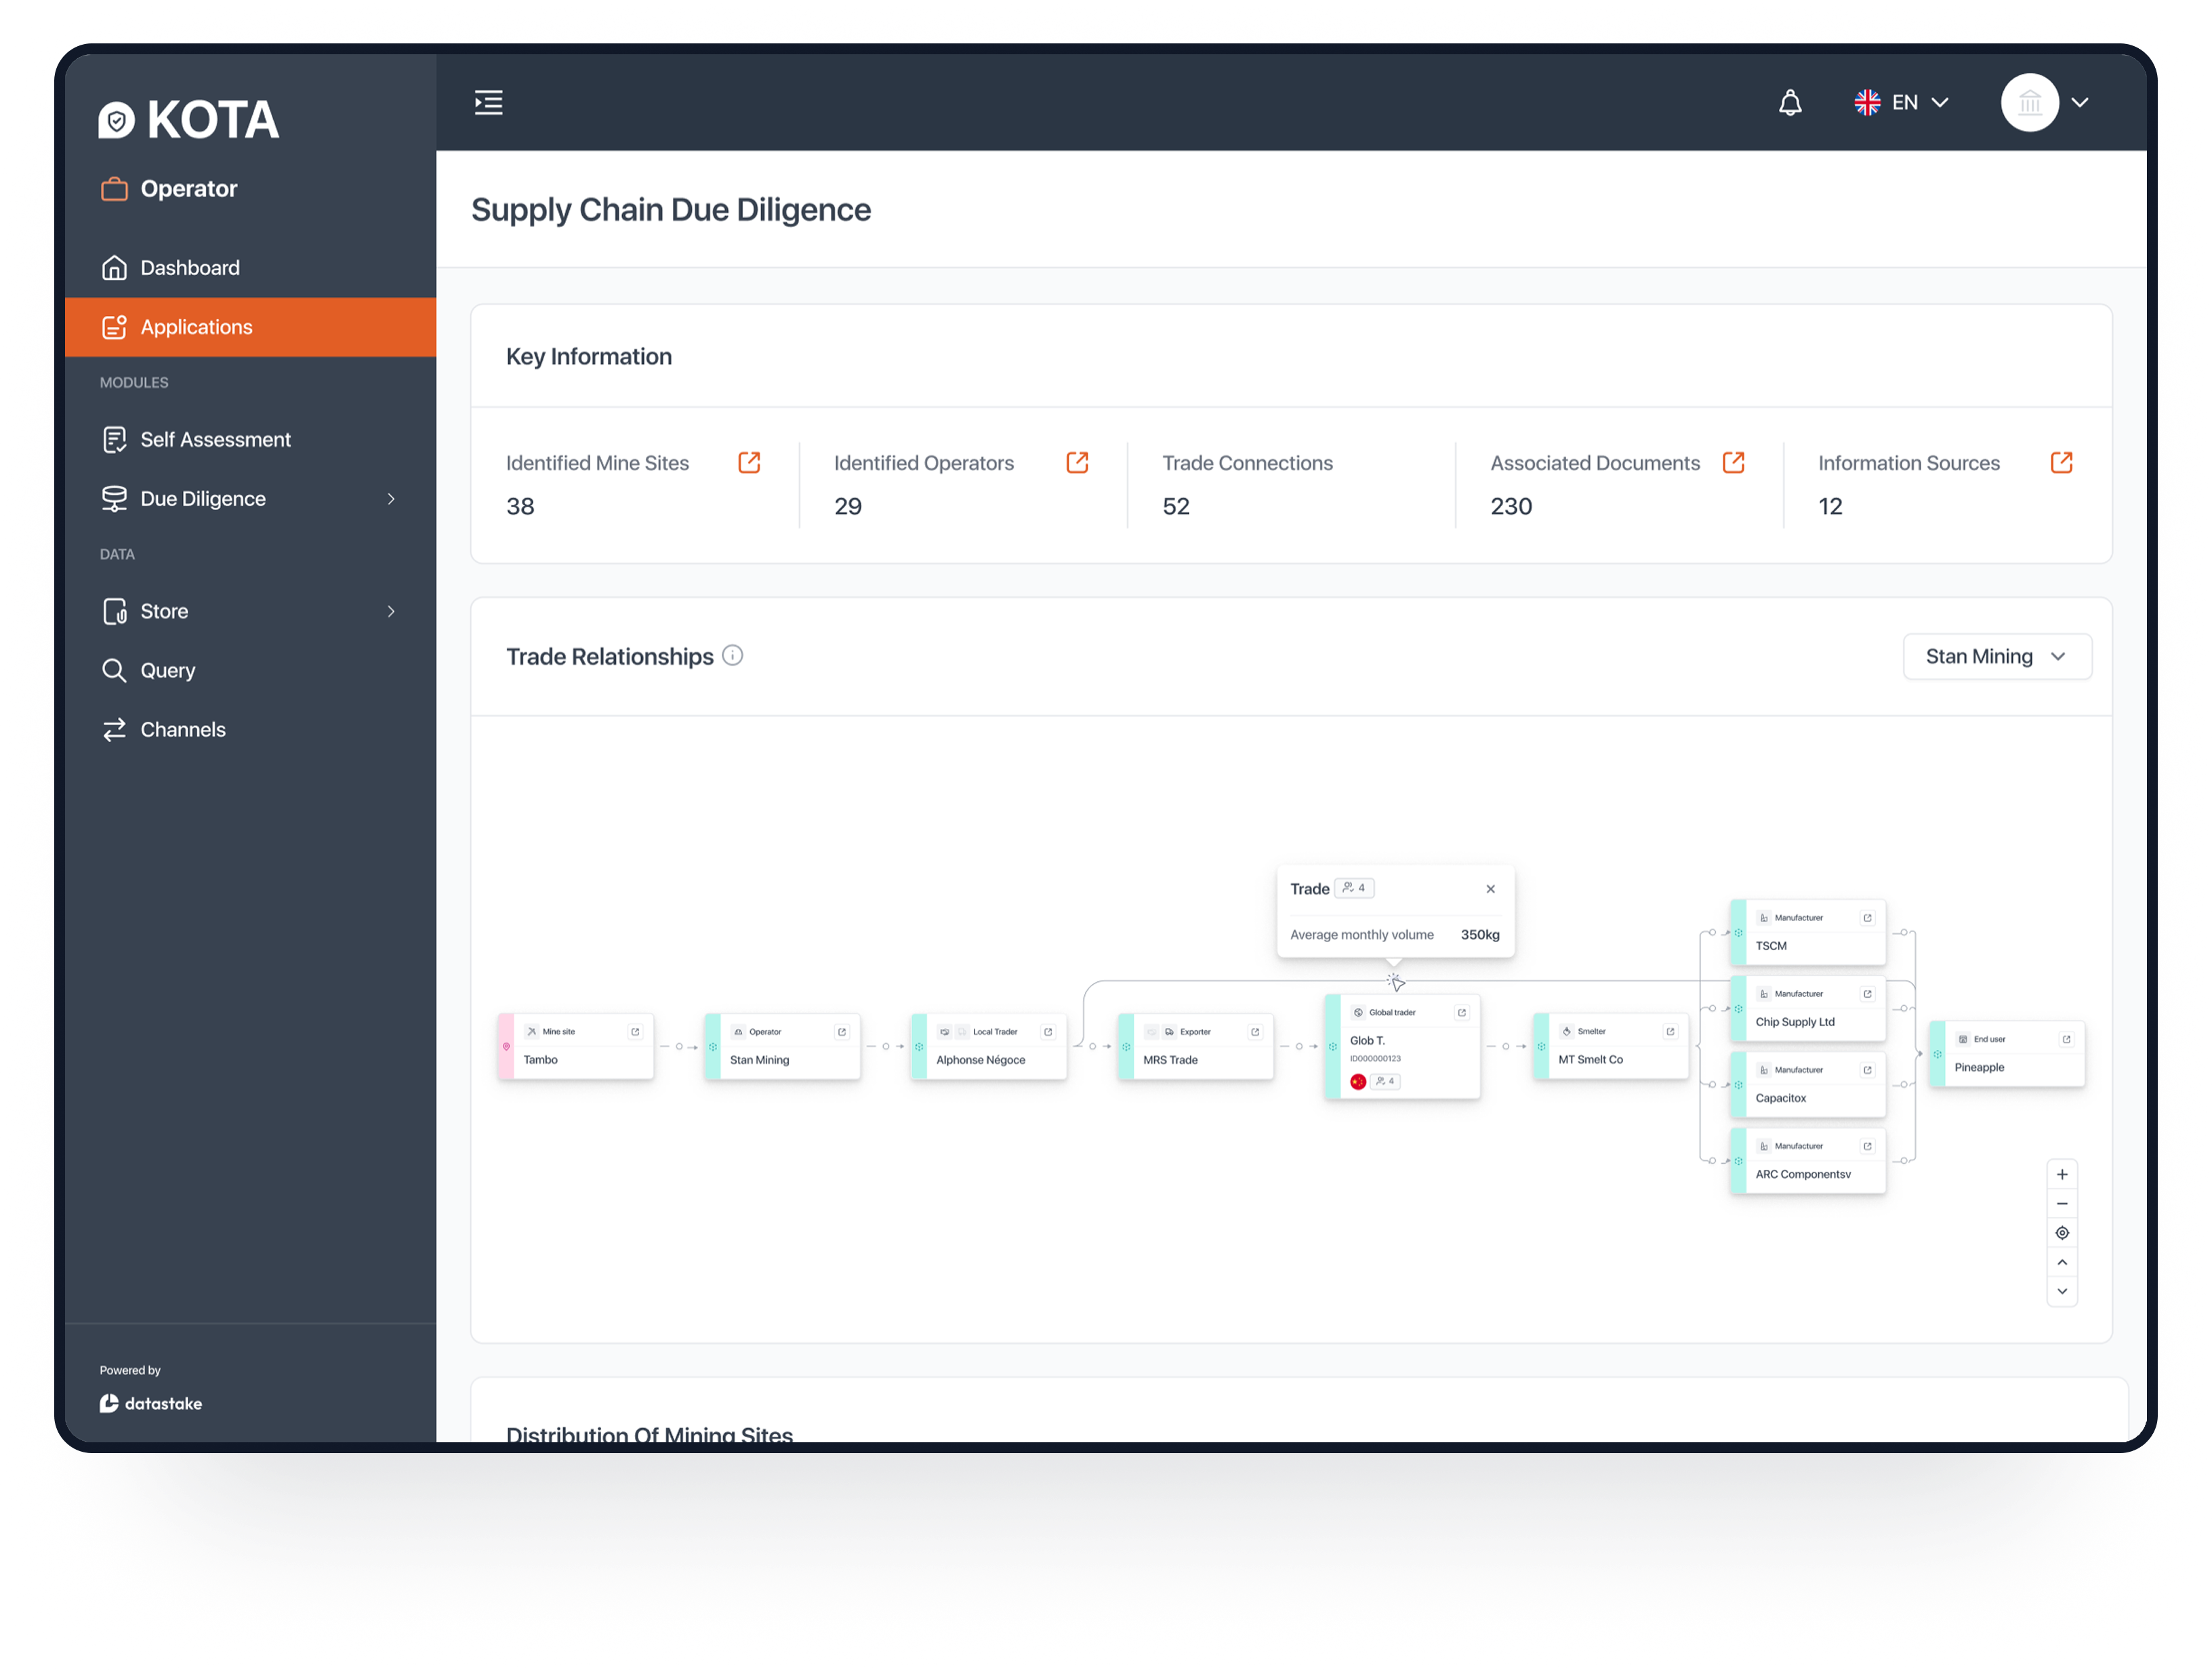Collapse sidebar with the hamburger menu icon
This screenshot has width=2212, height=1670.
(x=488, y=103)
